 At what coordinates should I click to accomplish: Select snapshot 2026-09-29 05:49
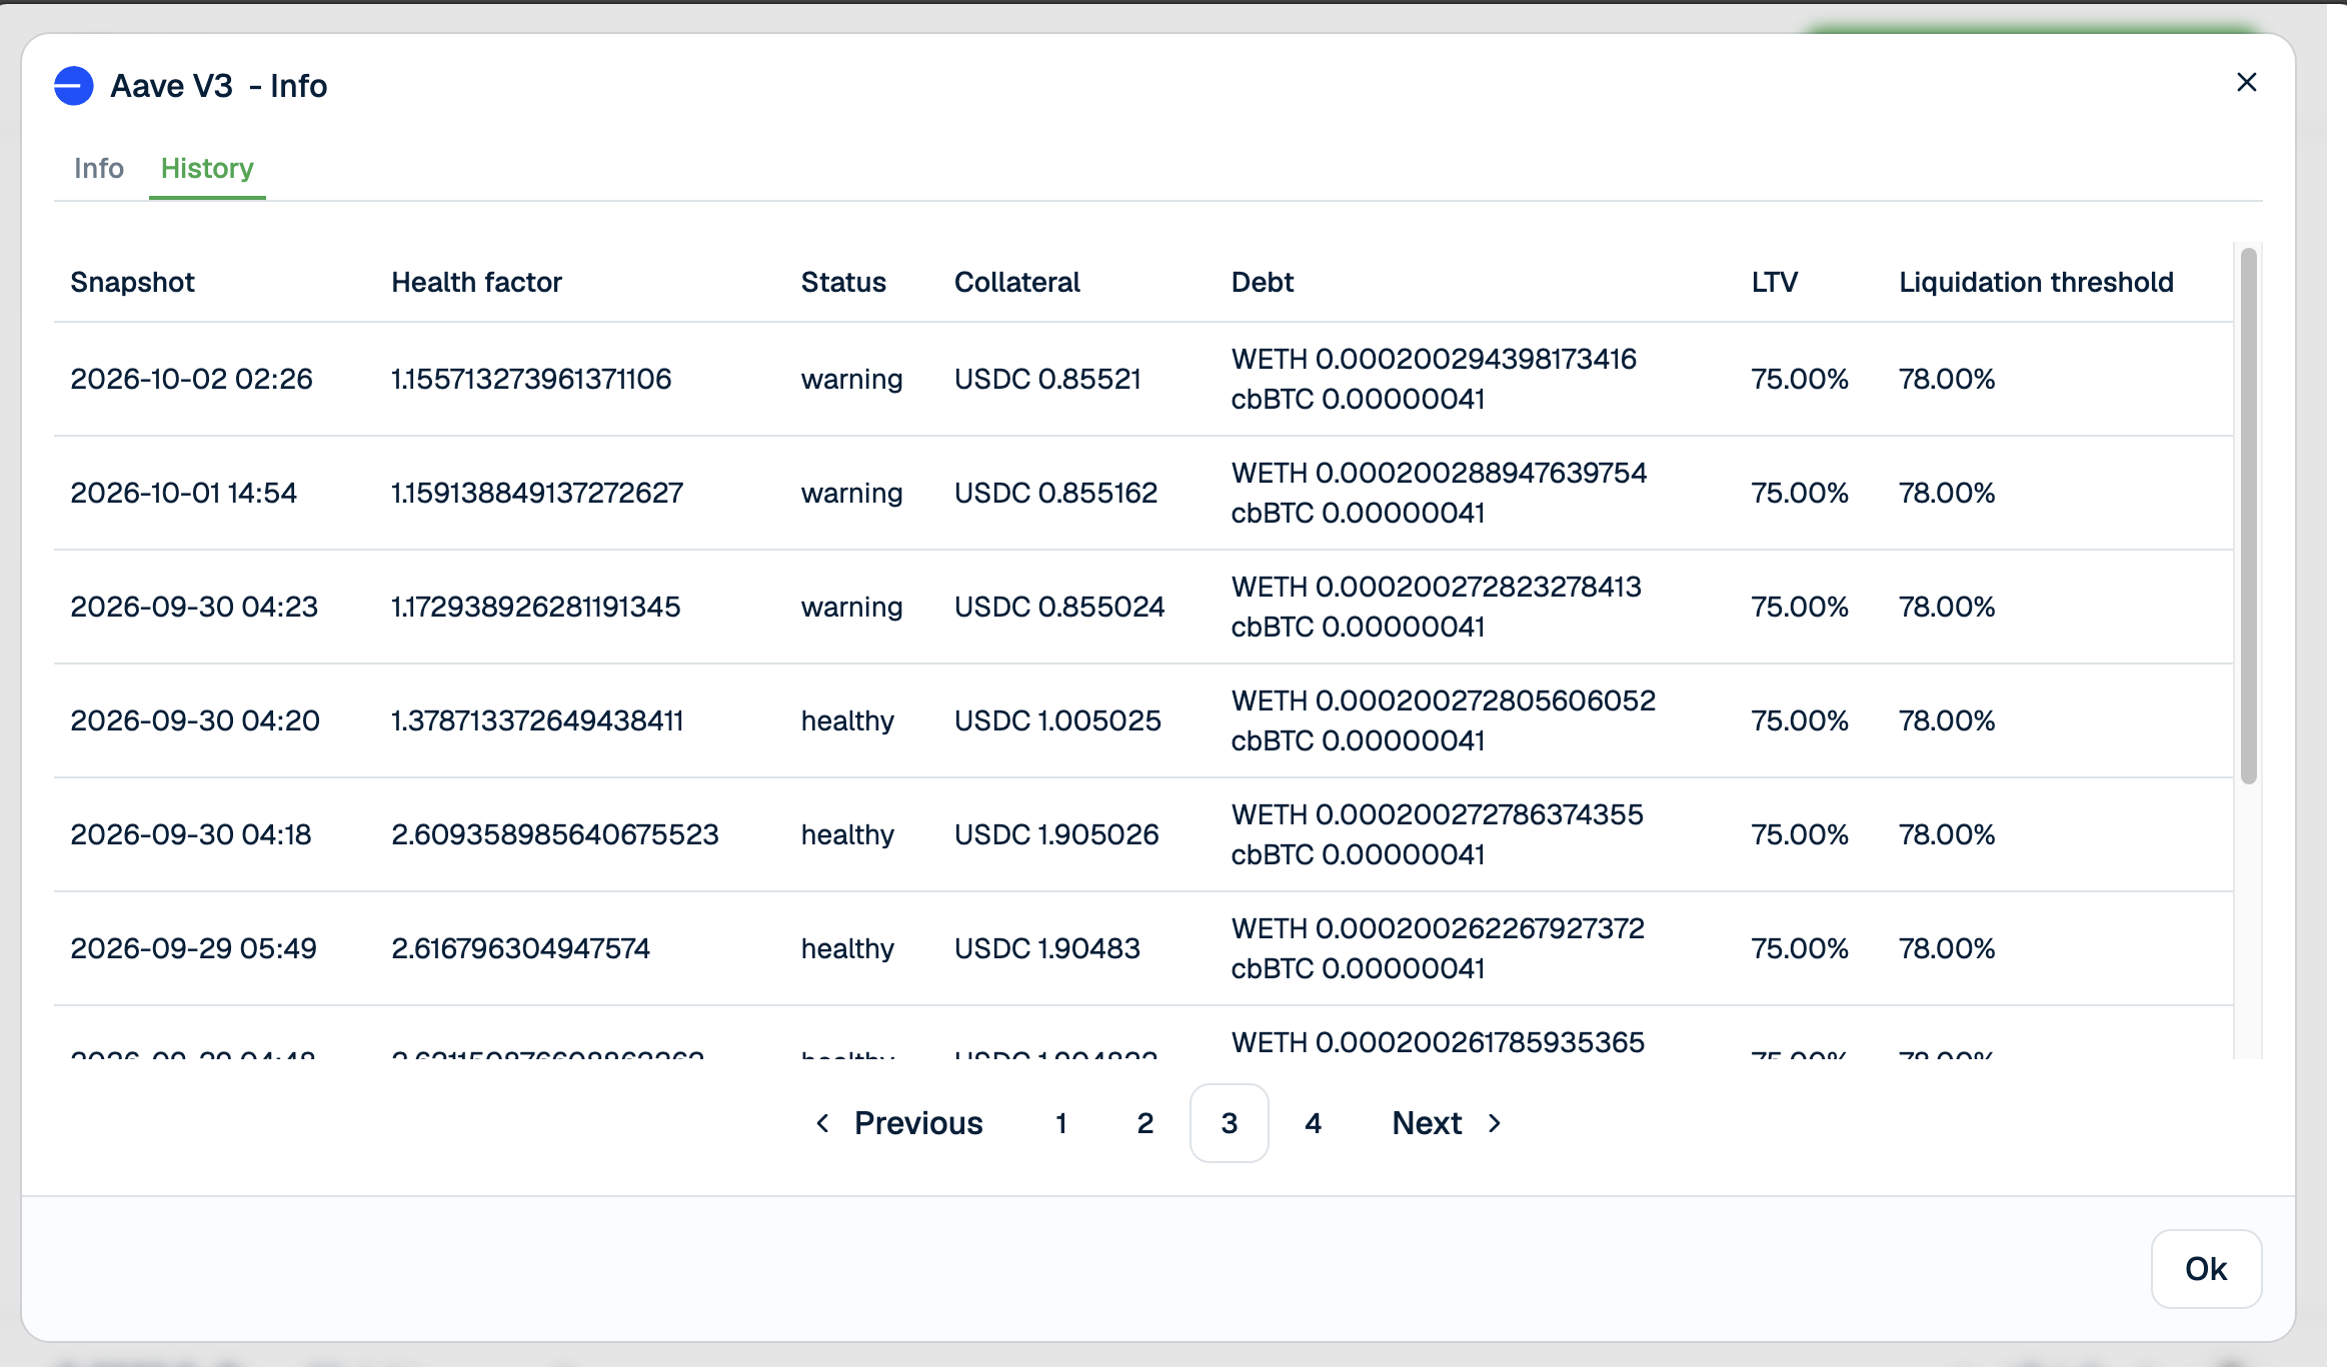coord(193,949)
